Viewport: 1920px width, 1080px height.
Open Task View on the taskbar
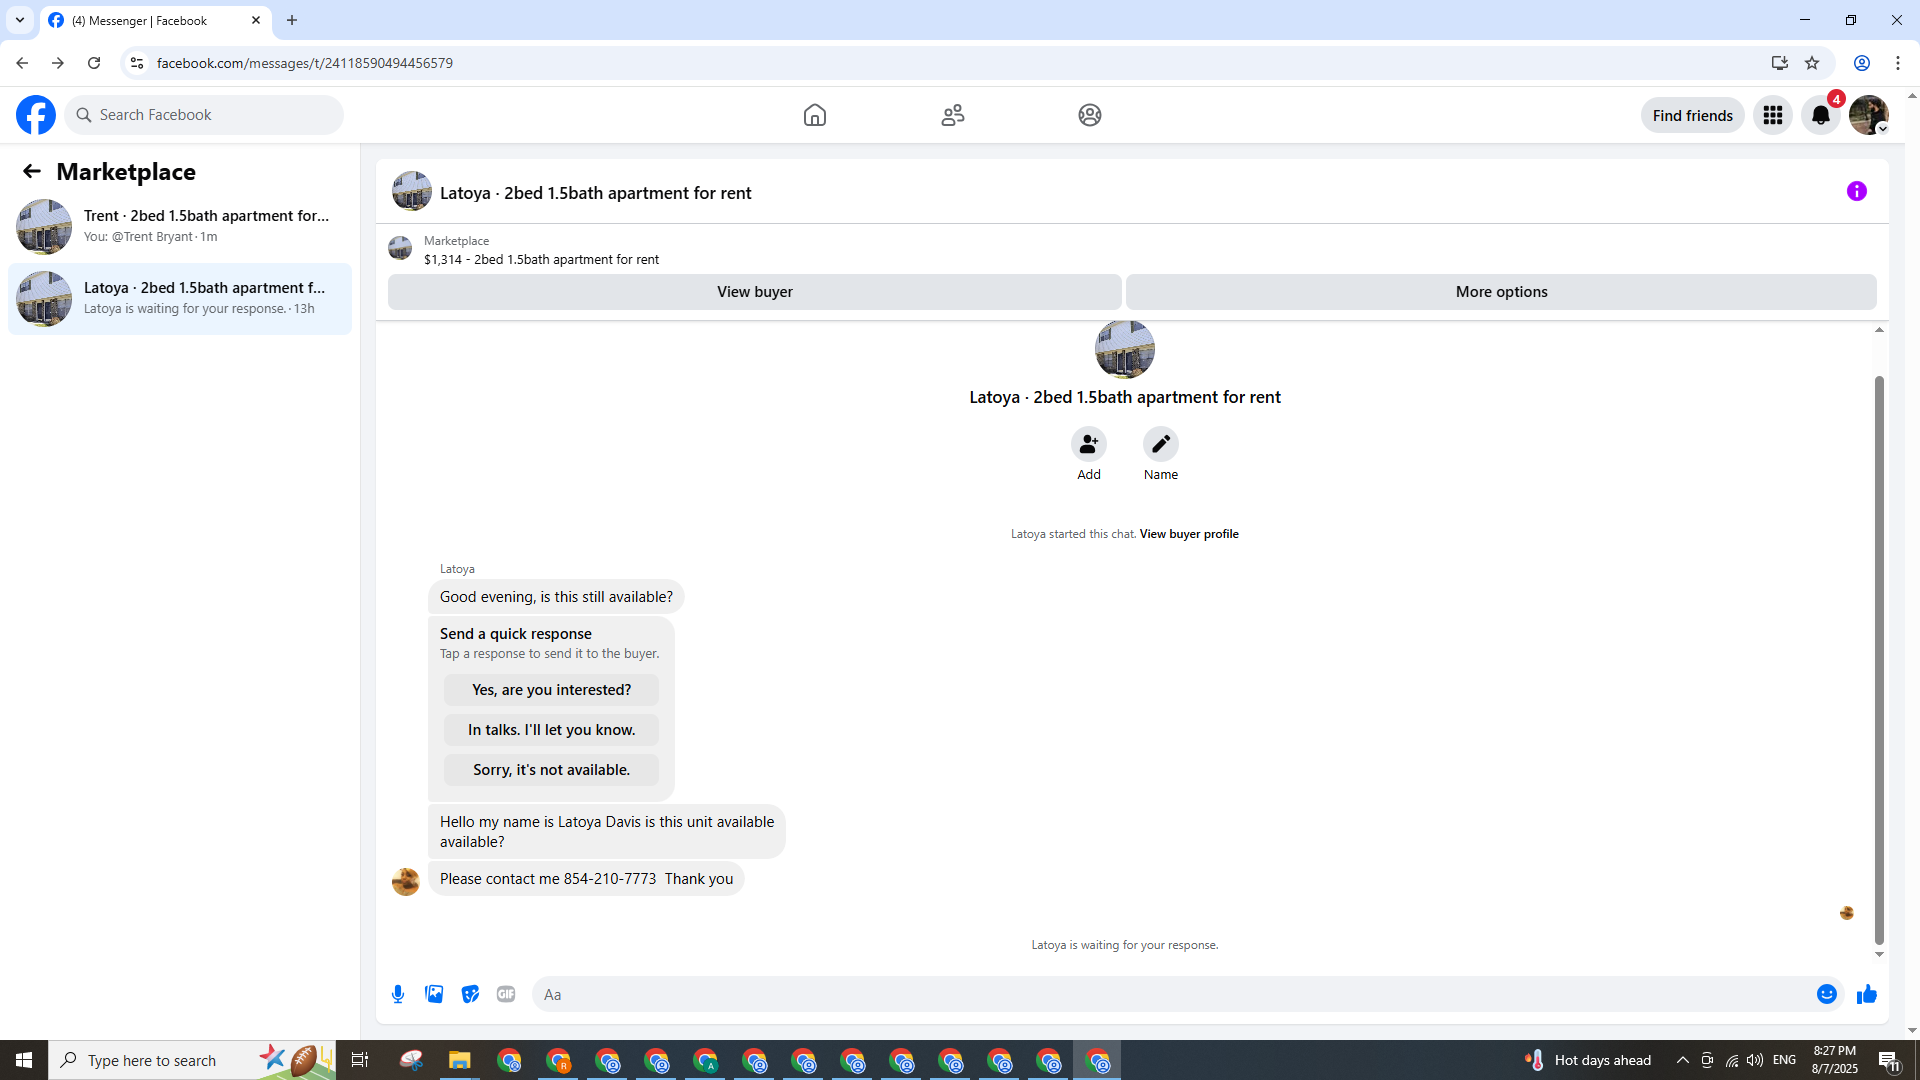coord(360,1060)
